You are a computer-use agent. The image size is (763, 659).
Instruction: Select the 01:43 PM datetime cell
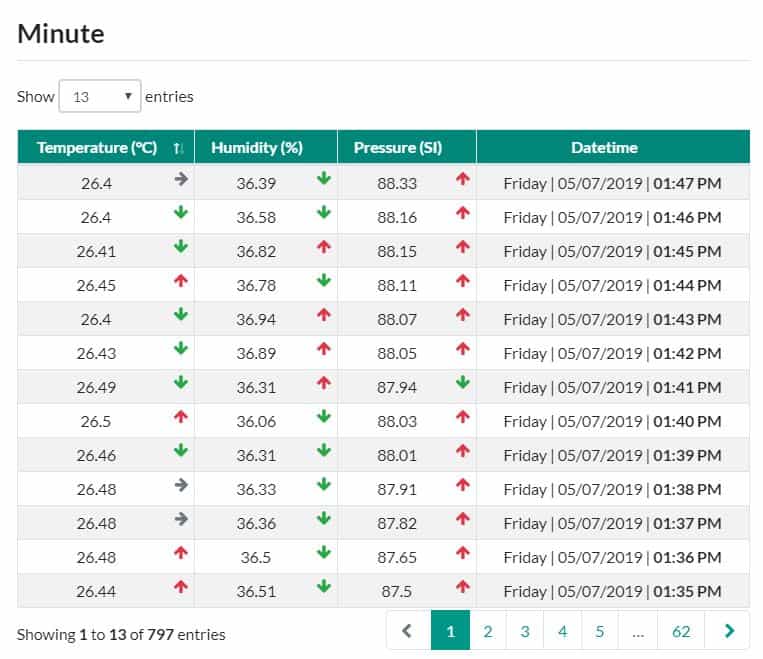point(613,319)
